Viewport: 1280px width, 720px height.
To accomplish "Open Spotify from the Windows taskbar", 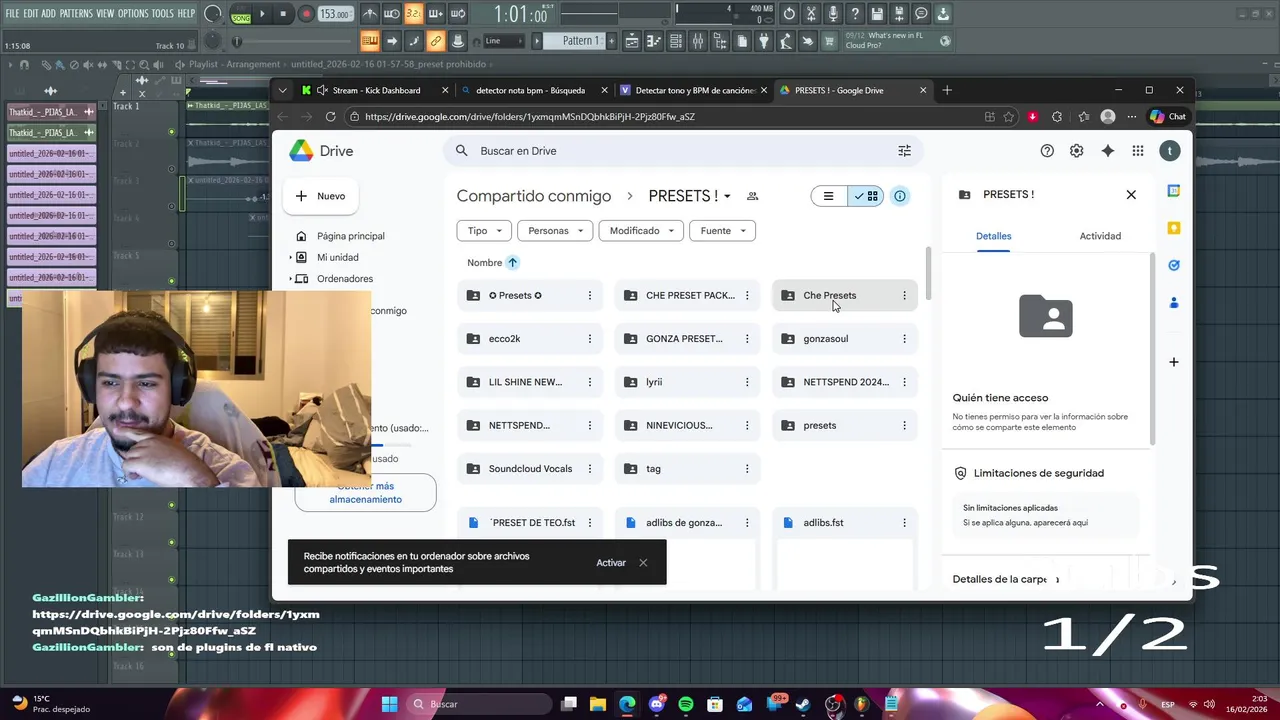I will point(685,704).
